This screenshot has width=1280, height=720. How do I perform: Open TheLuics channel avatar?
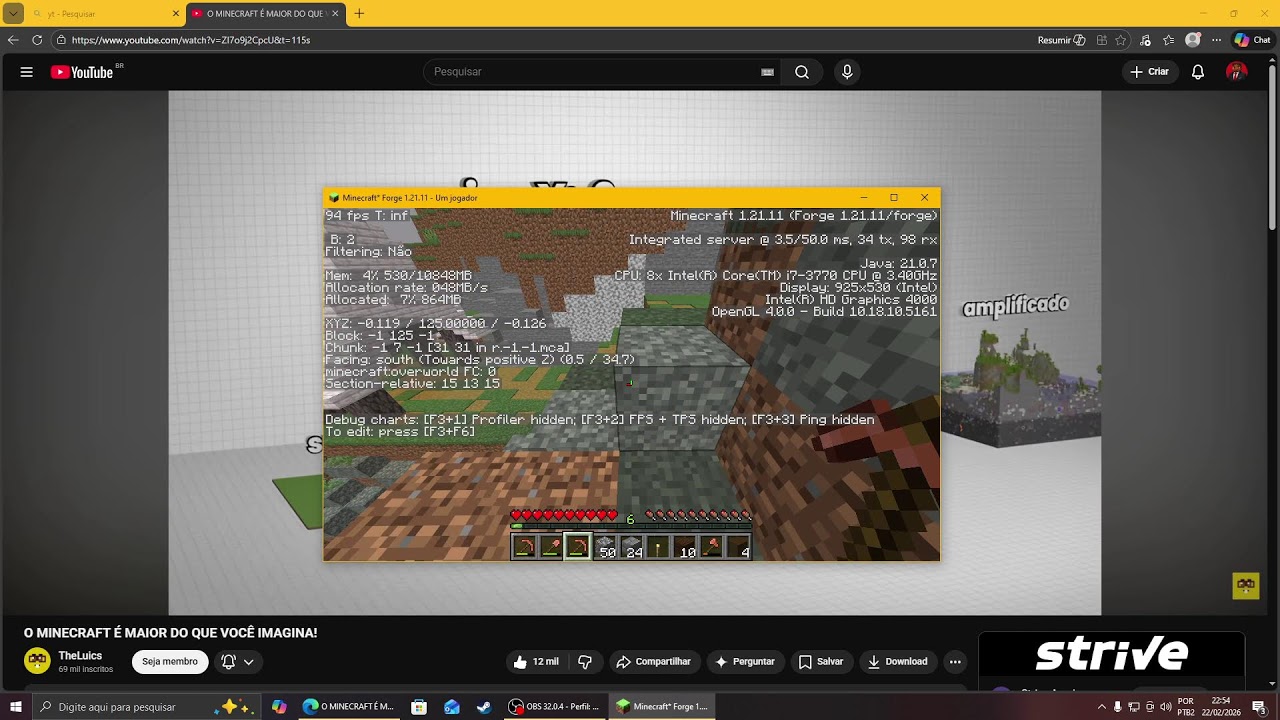pos(37,661)
